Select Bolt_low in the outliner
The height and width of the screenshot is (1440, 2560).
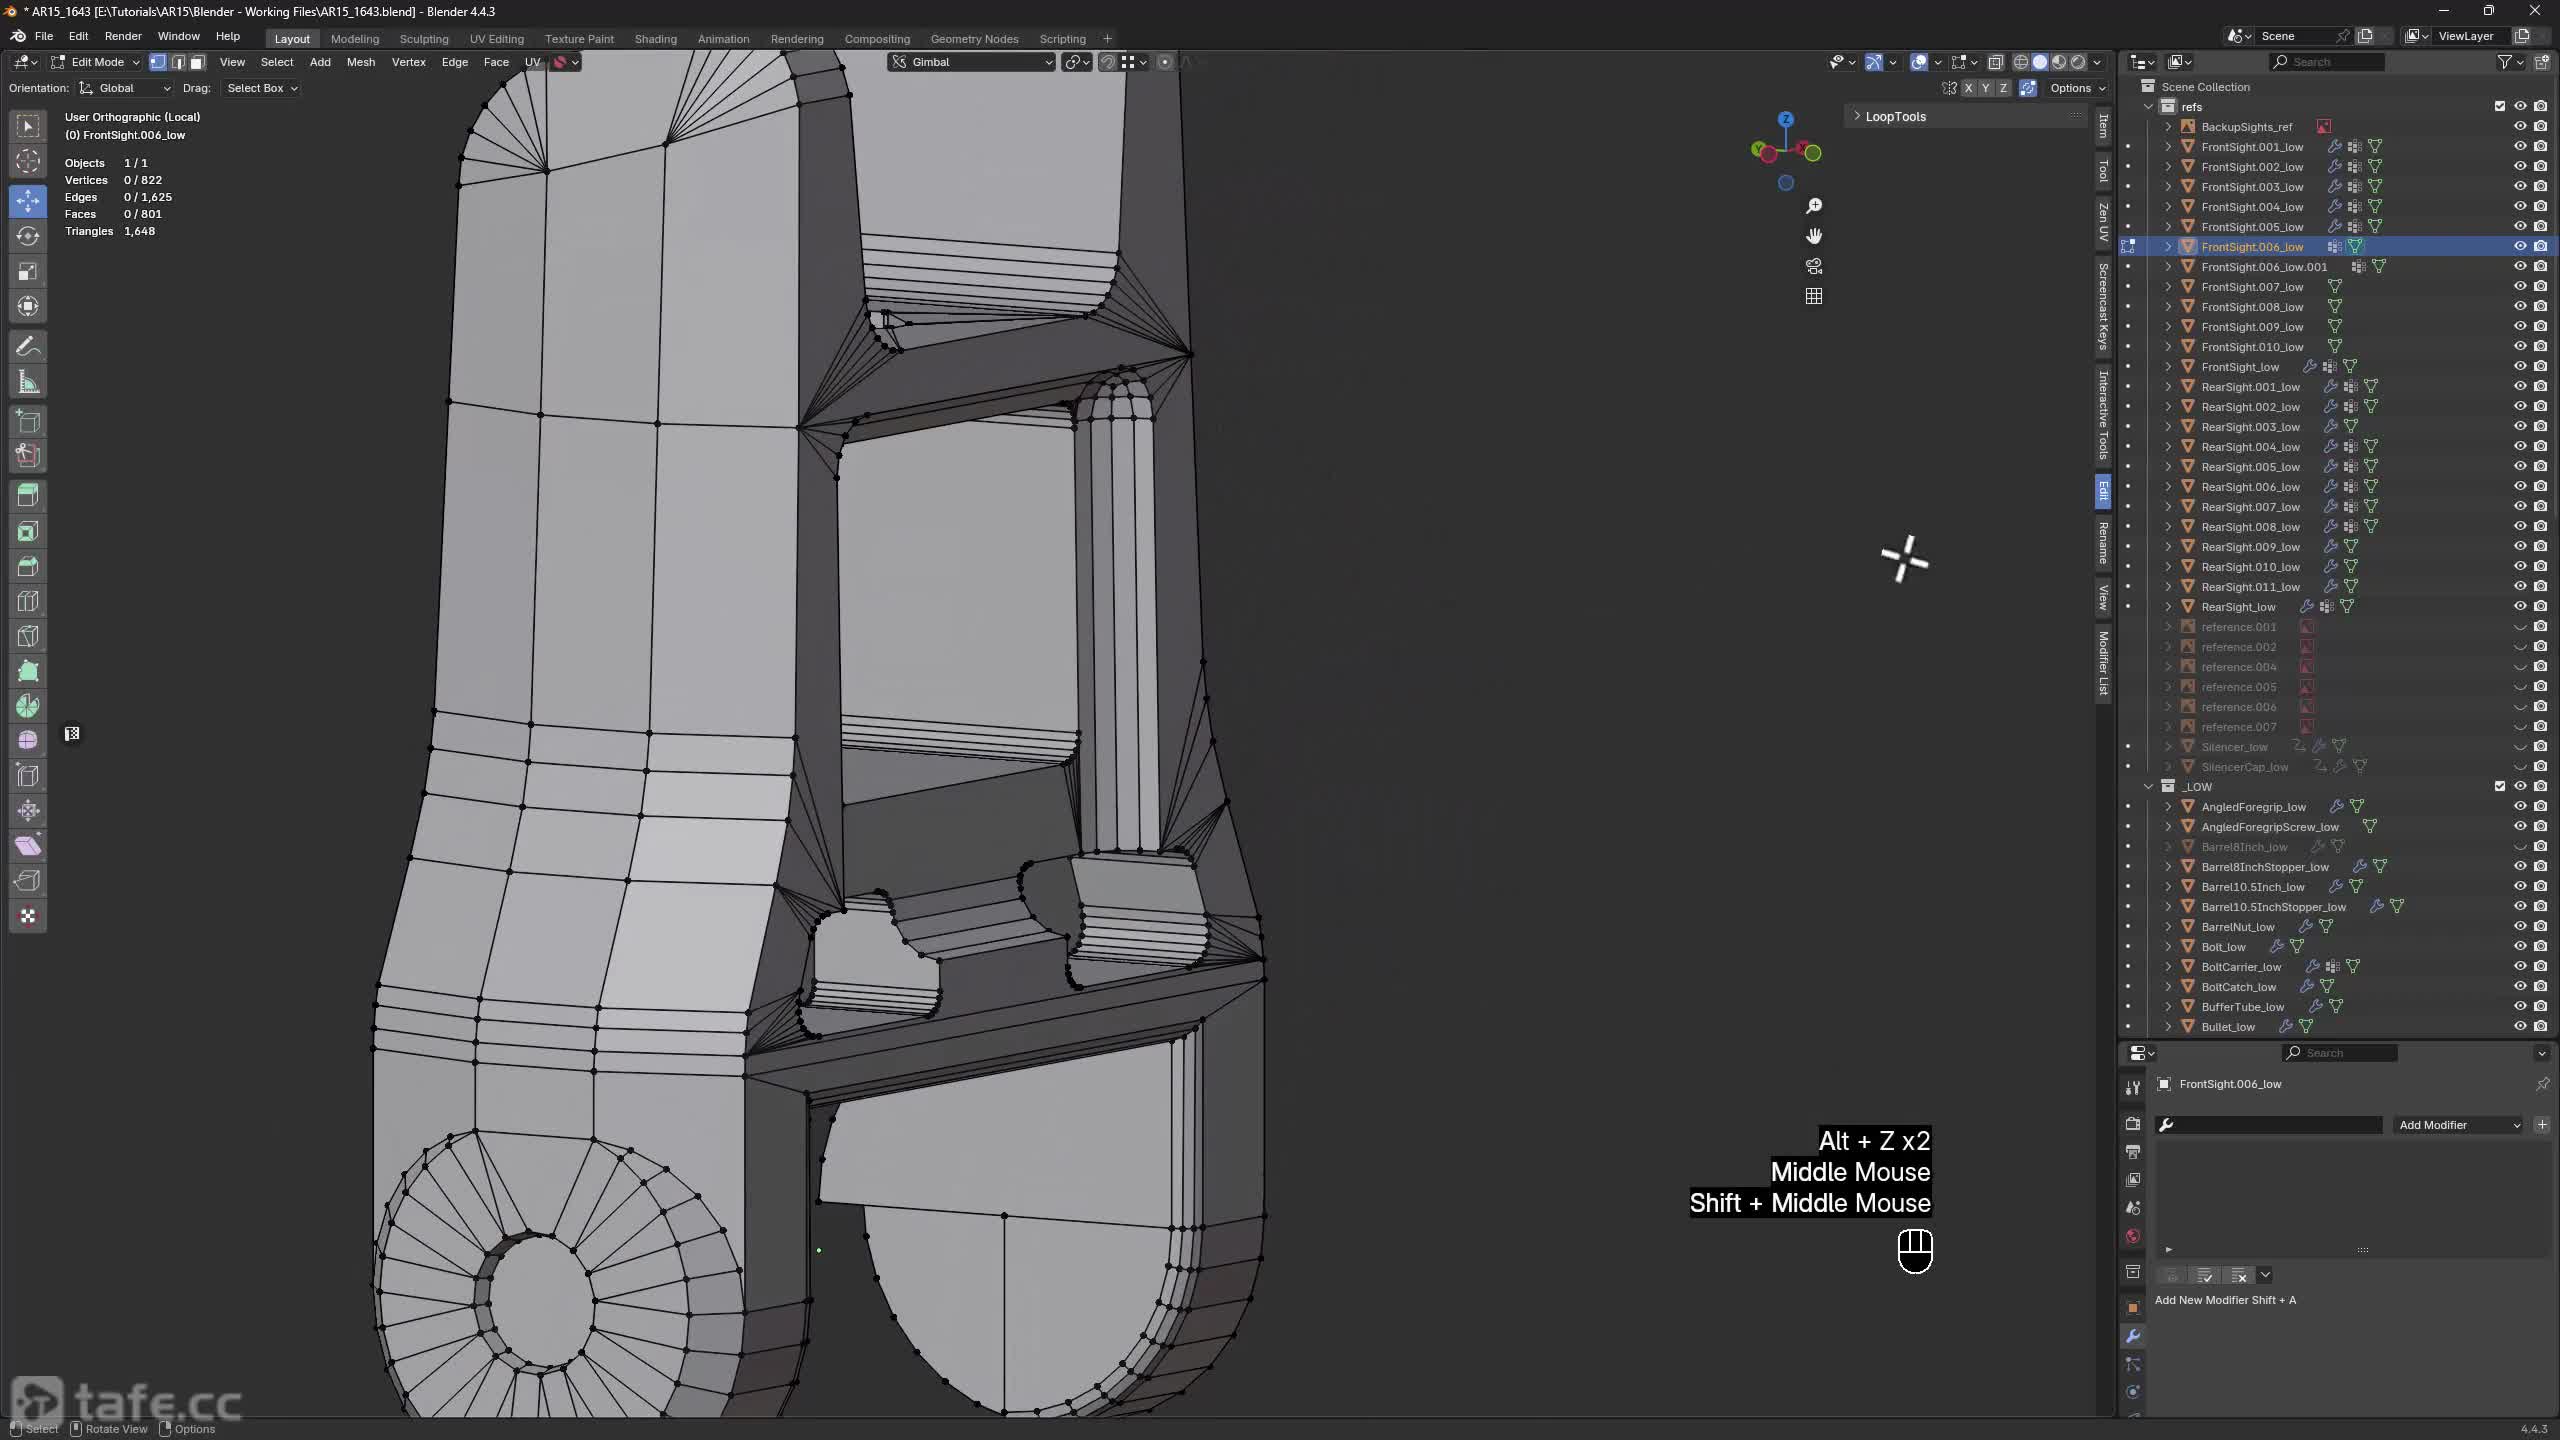(x=2223, y=946)
